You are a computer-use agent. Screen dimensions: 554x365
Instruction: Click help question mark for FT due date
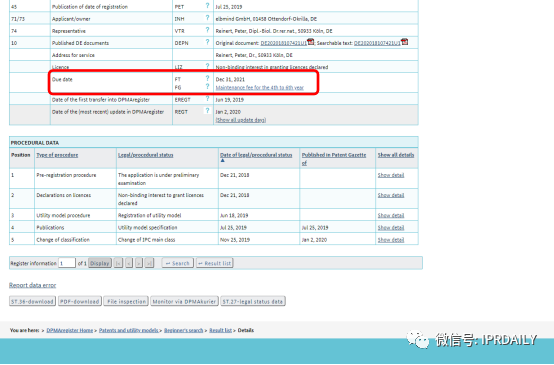(207, 78)
